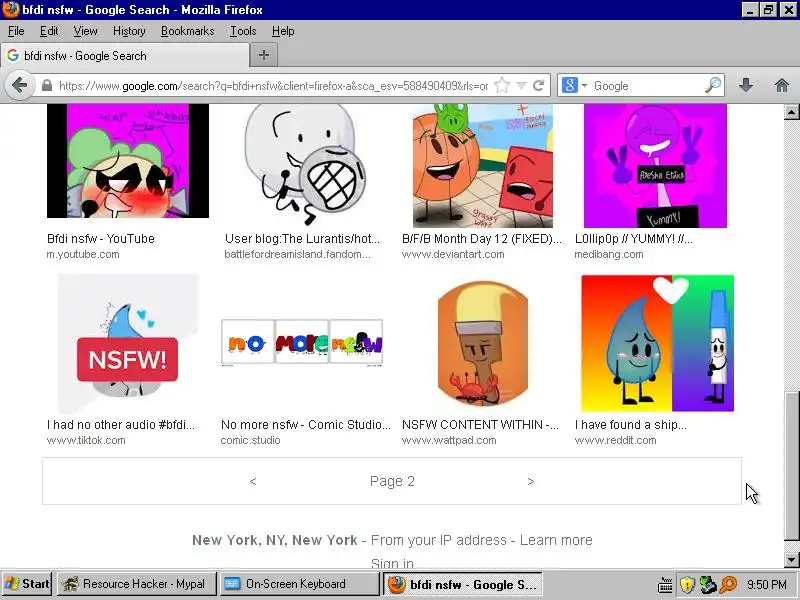Click the search magnifier icon in search box

pos(713,85)
